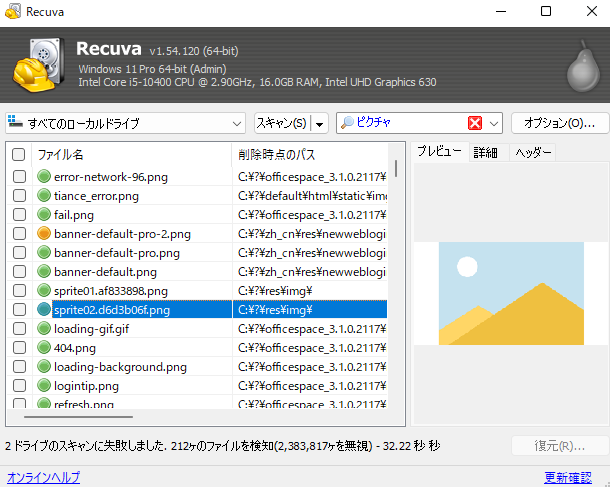This screenshot has width=610, height=487.
Task: Click the green status icon beside 404.png
Action: 44,348
